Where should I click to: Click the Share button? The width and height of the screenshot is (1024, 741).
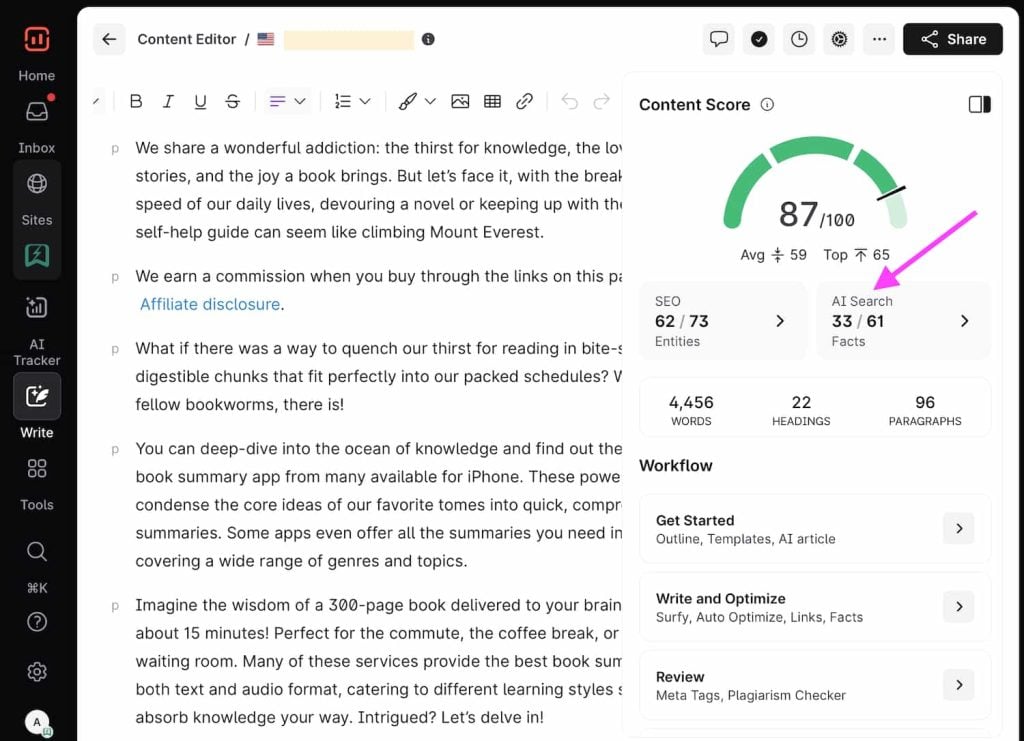pyautogui.click(x=952, y=39)
